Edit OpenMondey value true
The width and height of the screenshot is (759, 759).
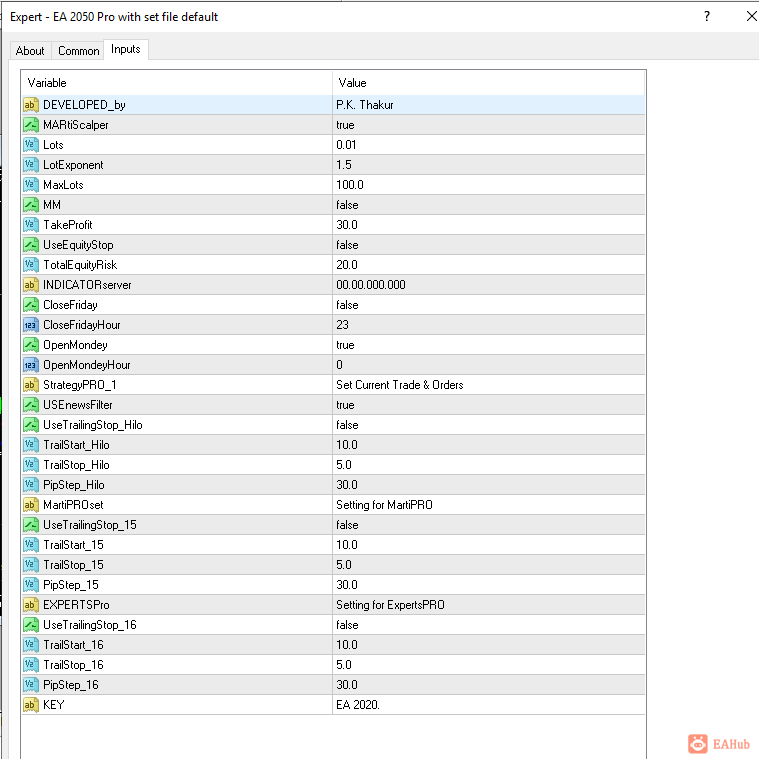pyautogui.click(x=488, y=345)
